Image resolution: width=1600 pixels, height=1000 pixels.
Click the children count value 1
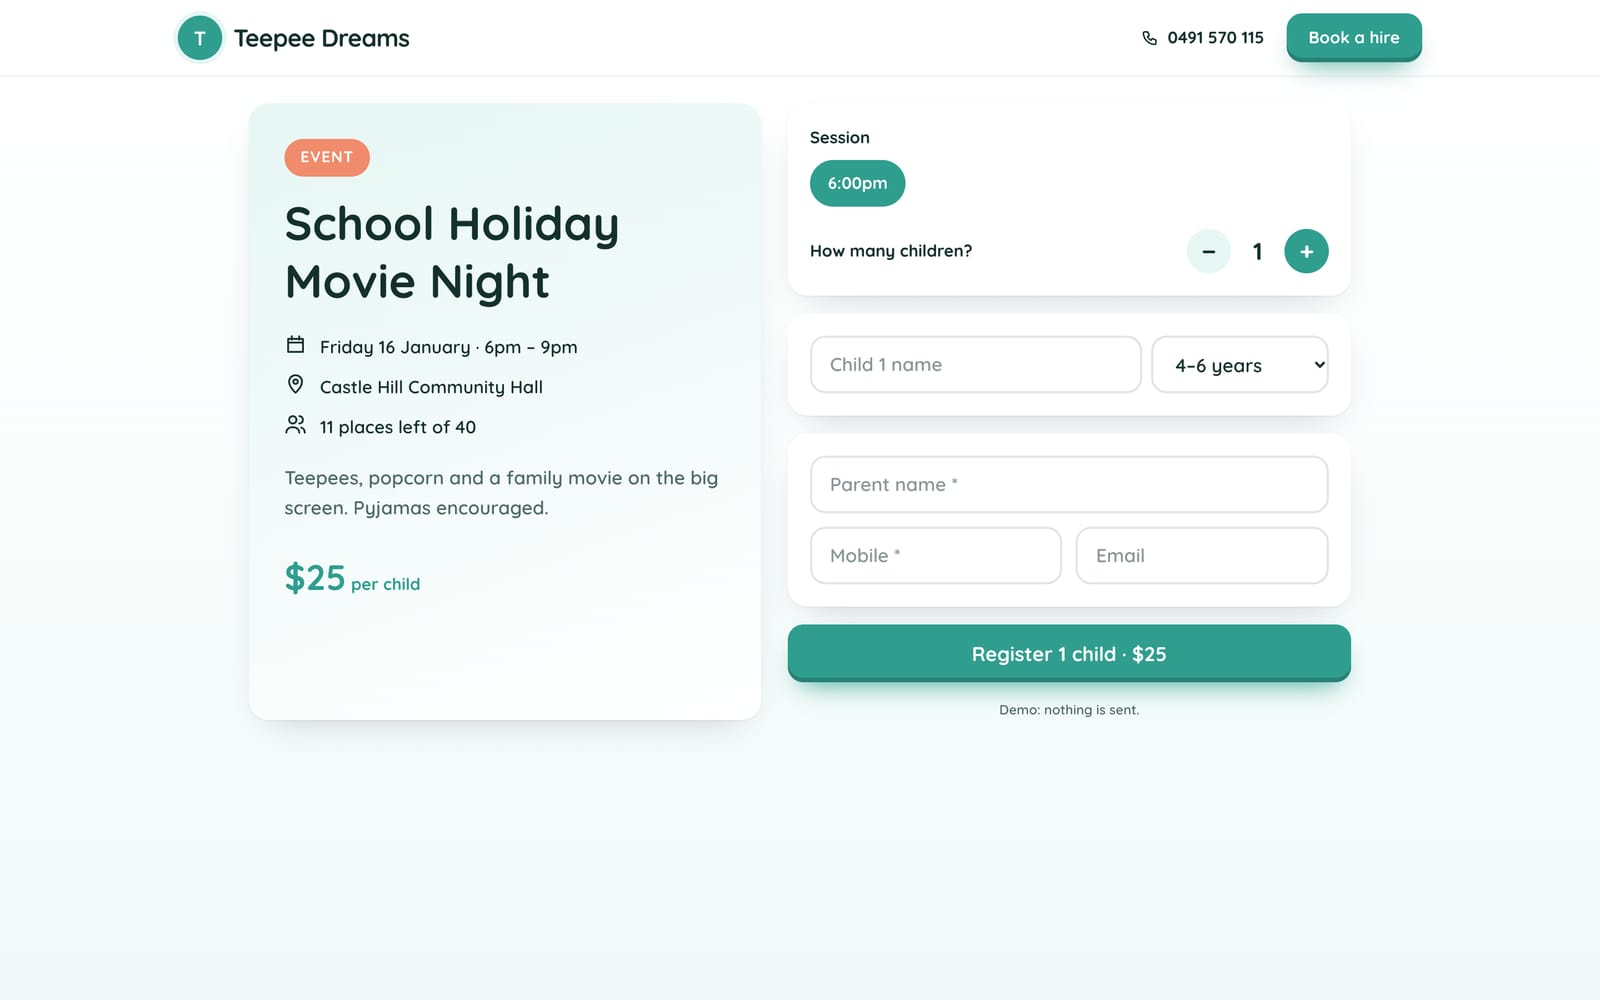click(1257, 252)
